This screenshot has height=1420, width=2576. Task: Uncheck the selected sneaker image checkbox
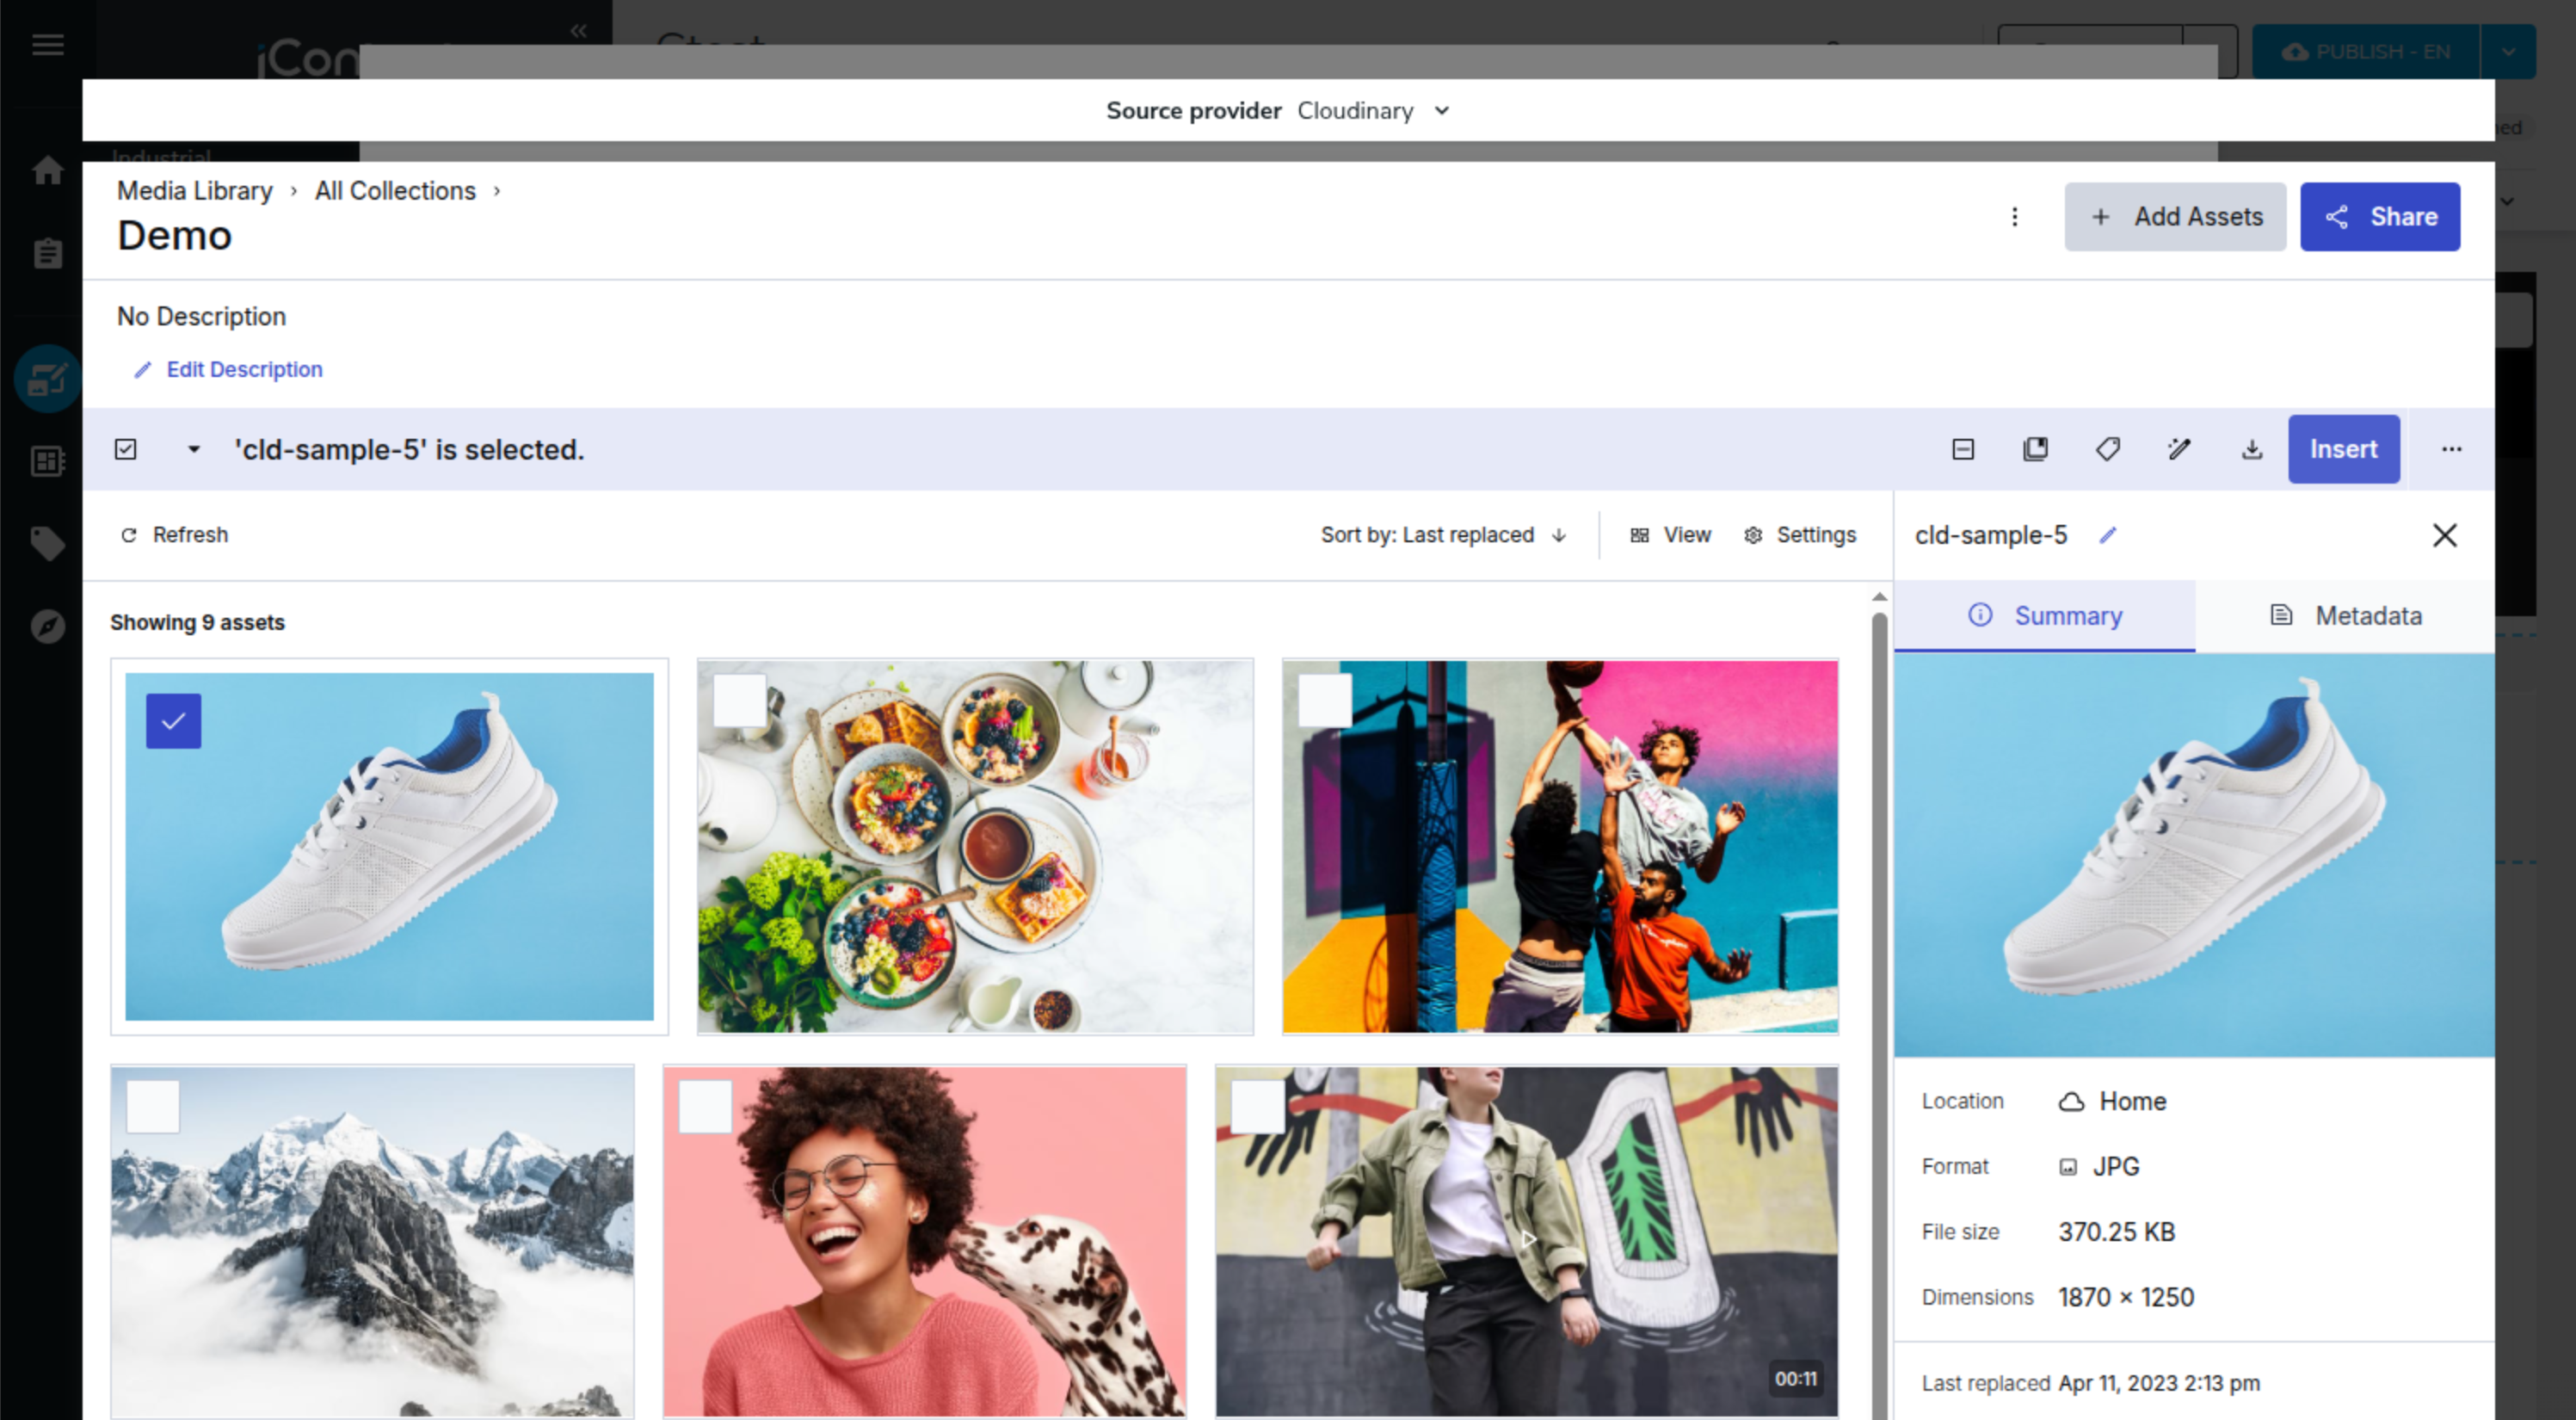point(173,721)
